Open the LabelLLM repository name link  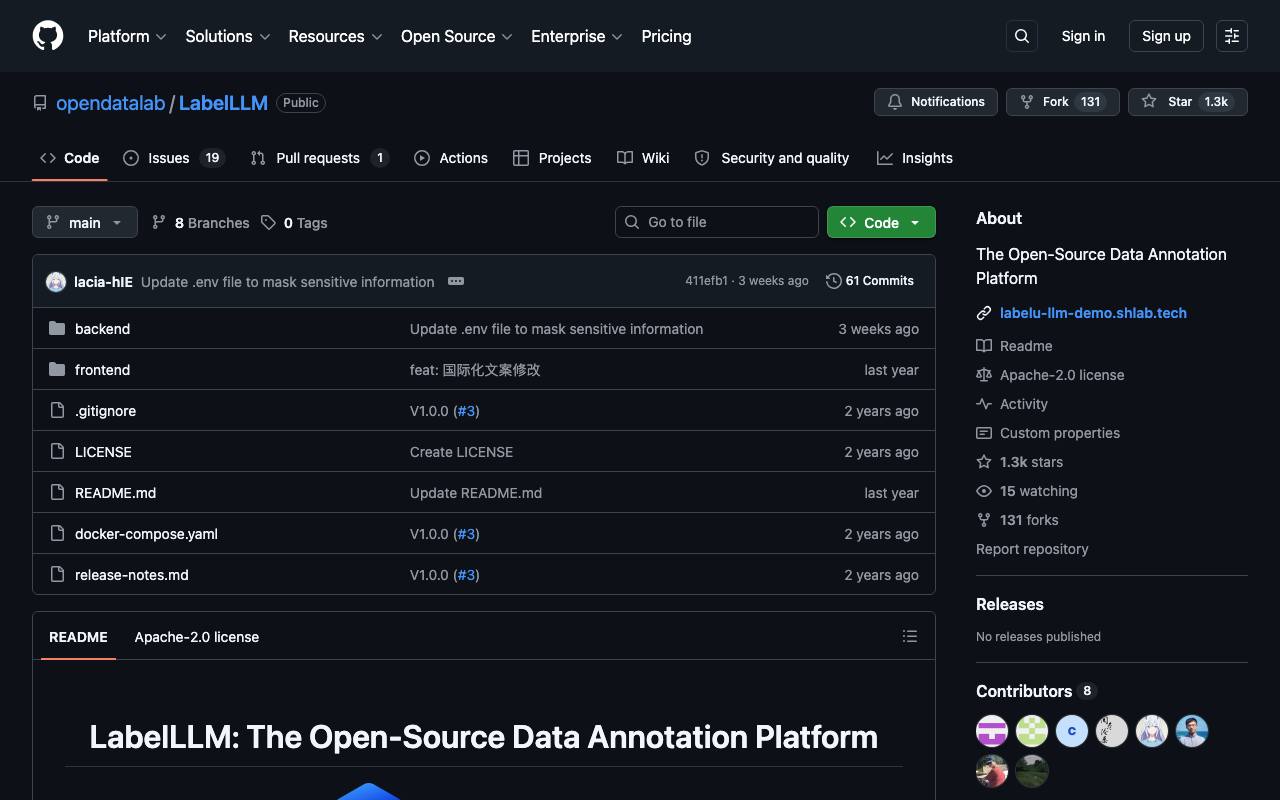pos(223,103)
